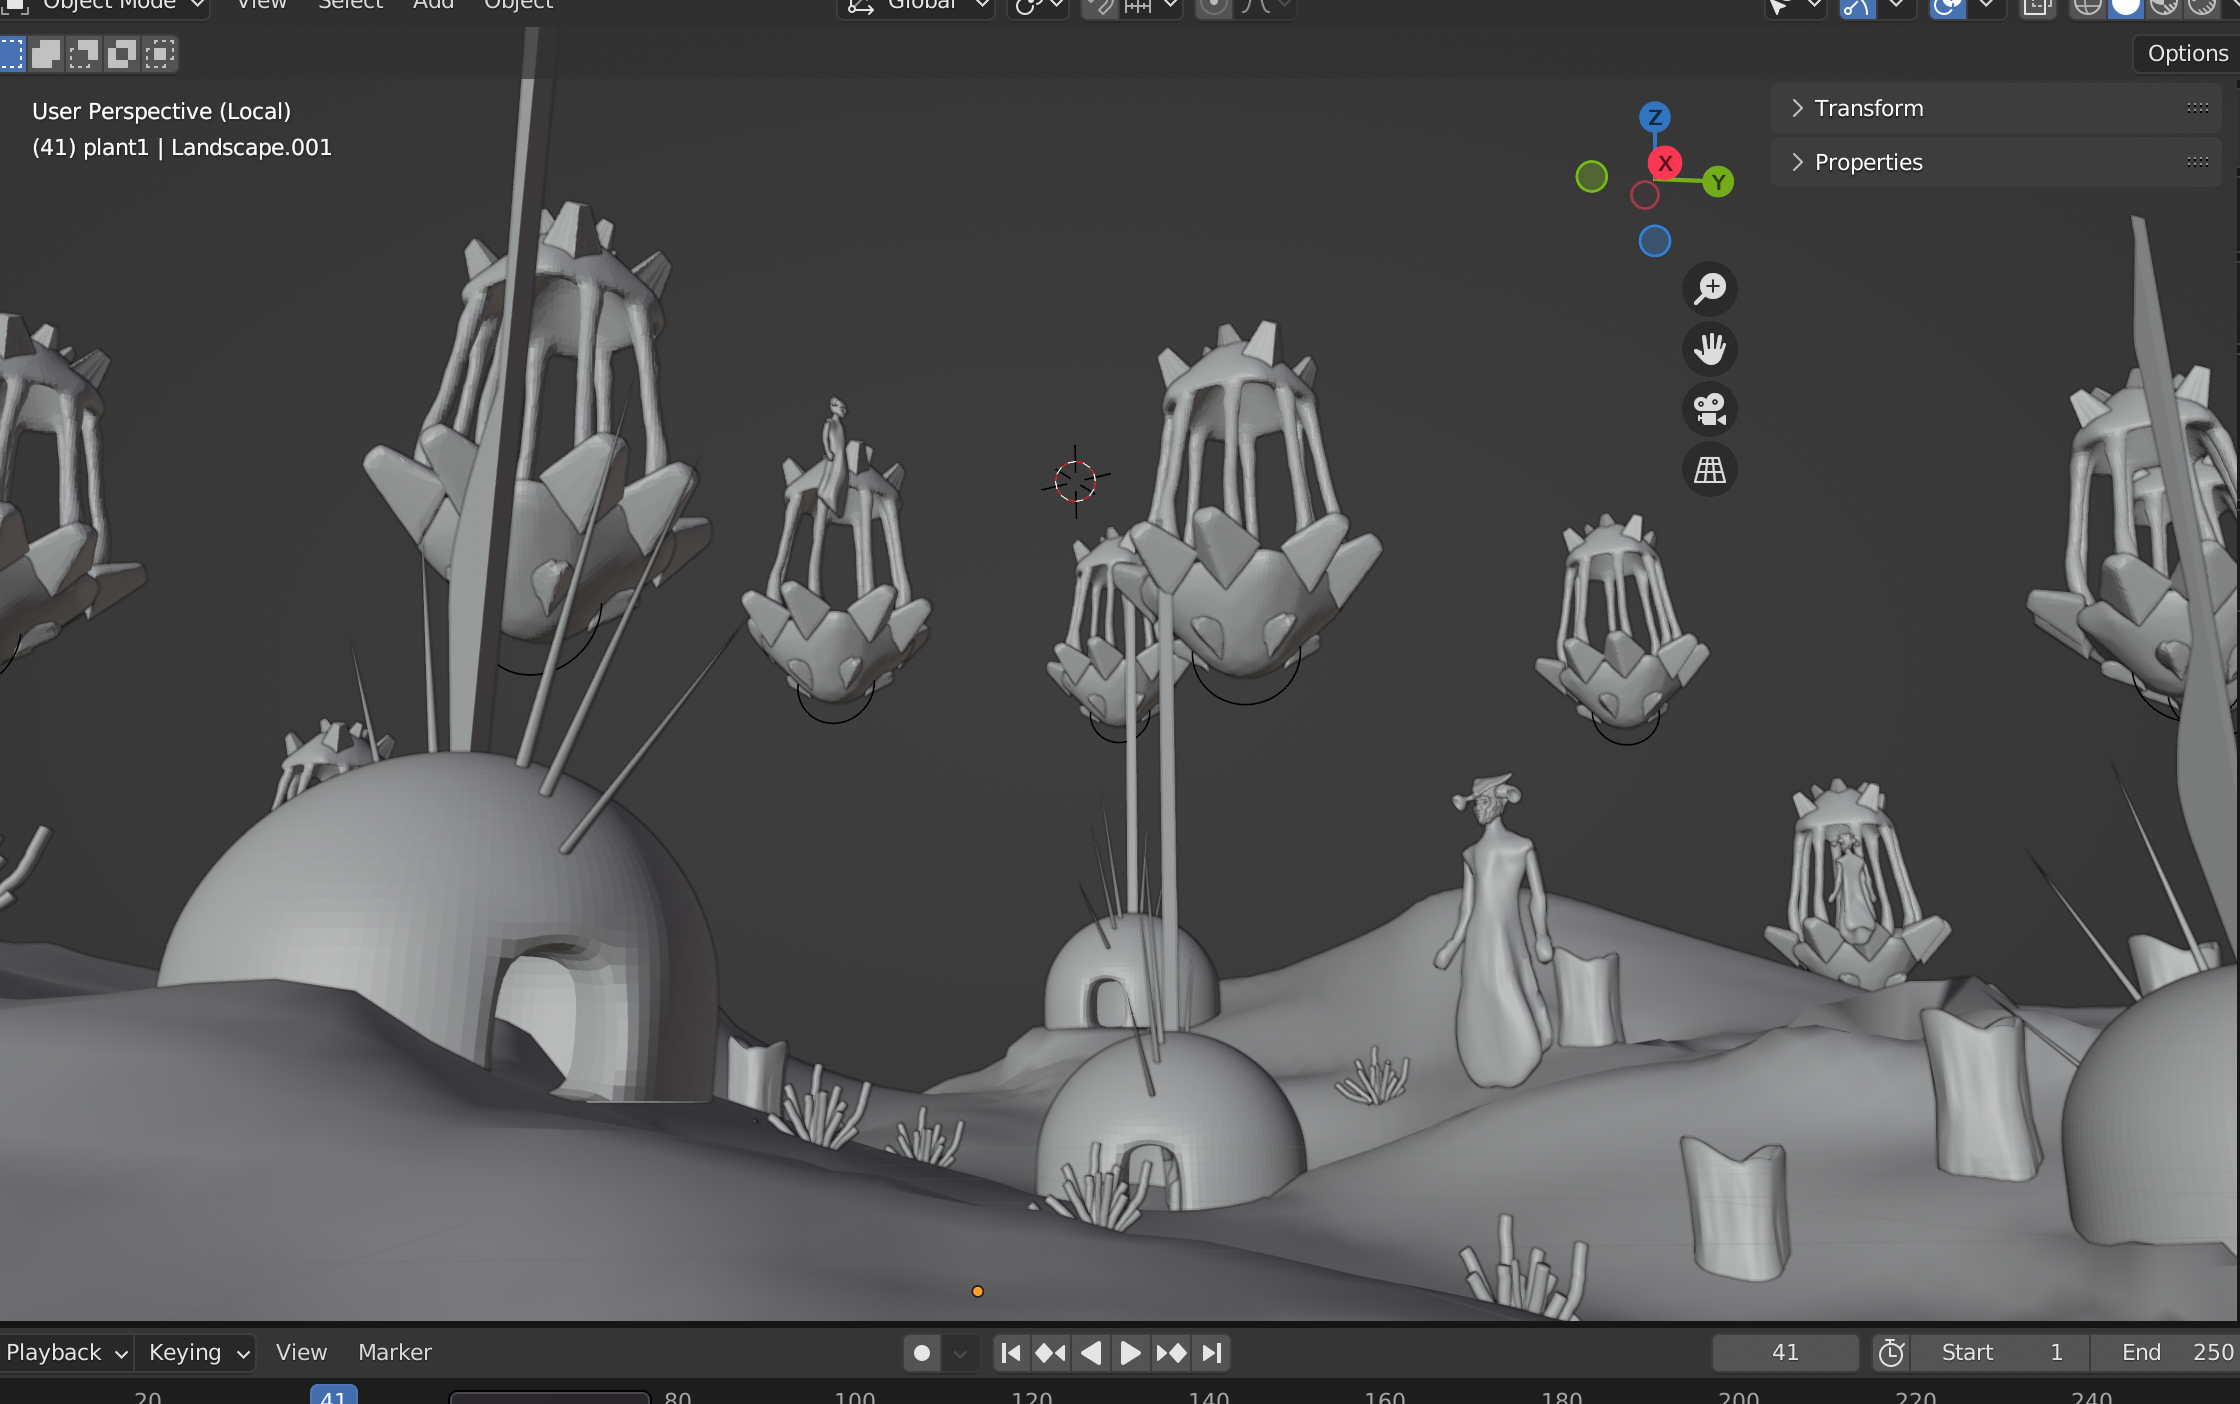Screen dimensions: 2240x1404
Task: Open the timeline View menu
Action: click(301, 1352)
